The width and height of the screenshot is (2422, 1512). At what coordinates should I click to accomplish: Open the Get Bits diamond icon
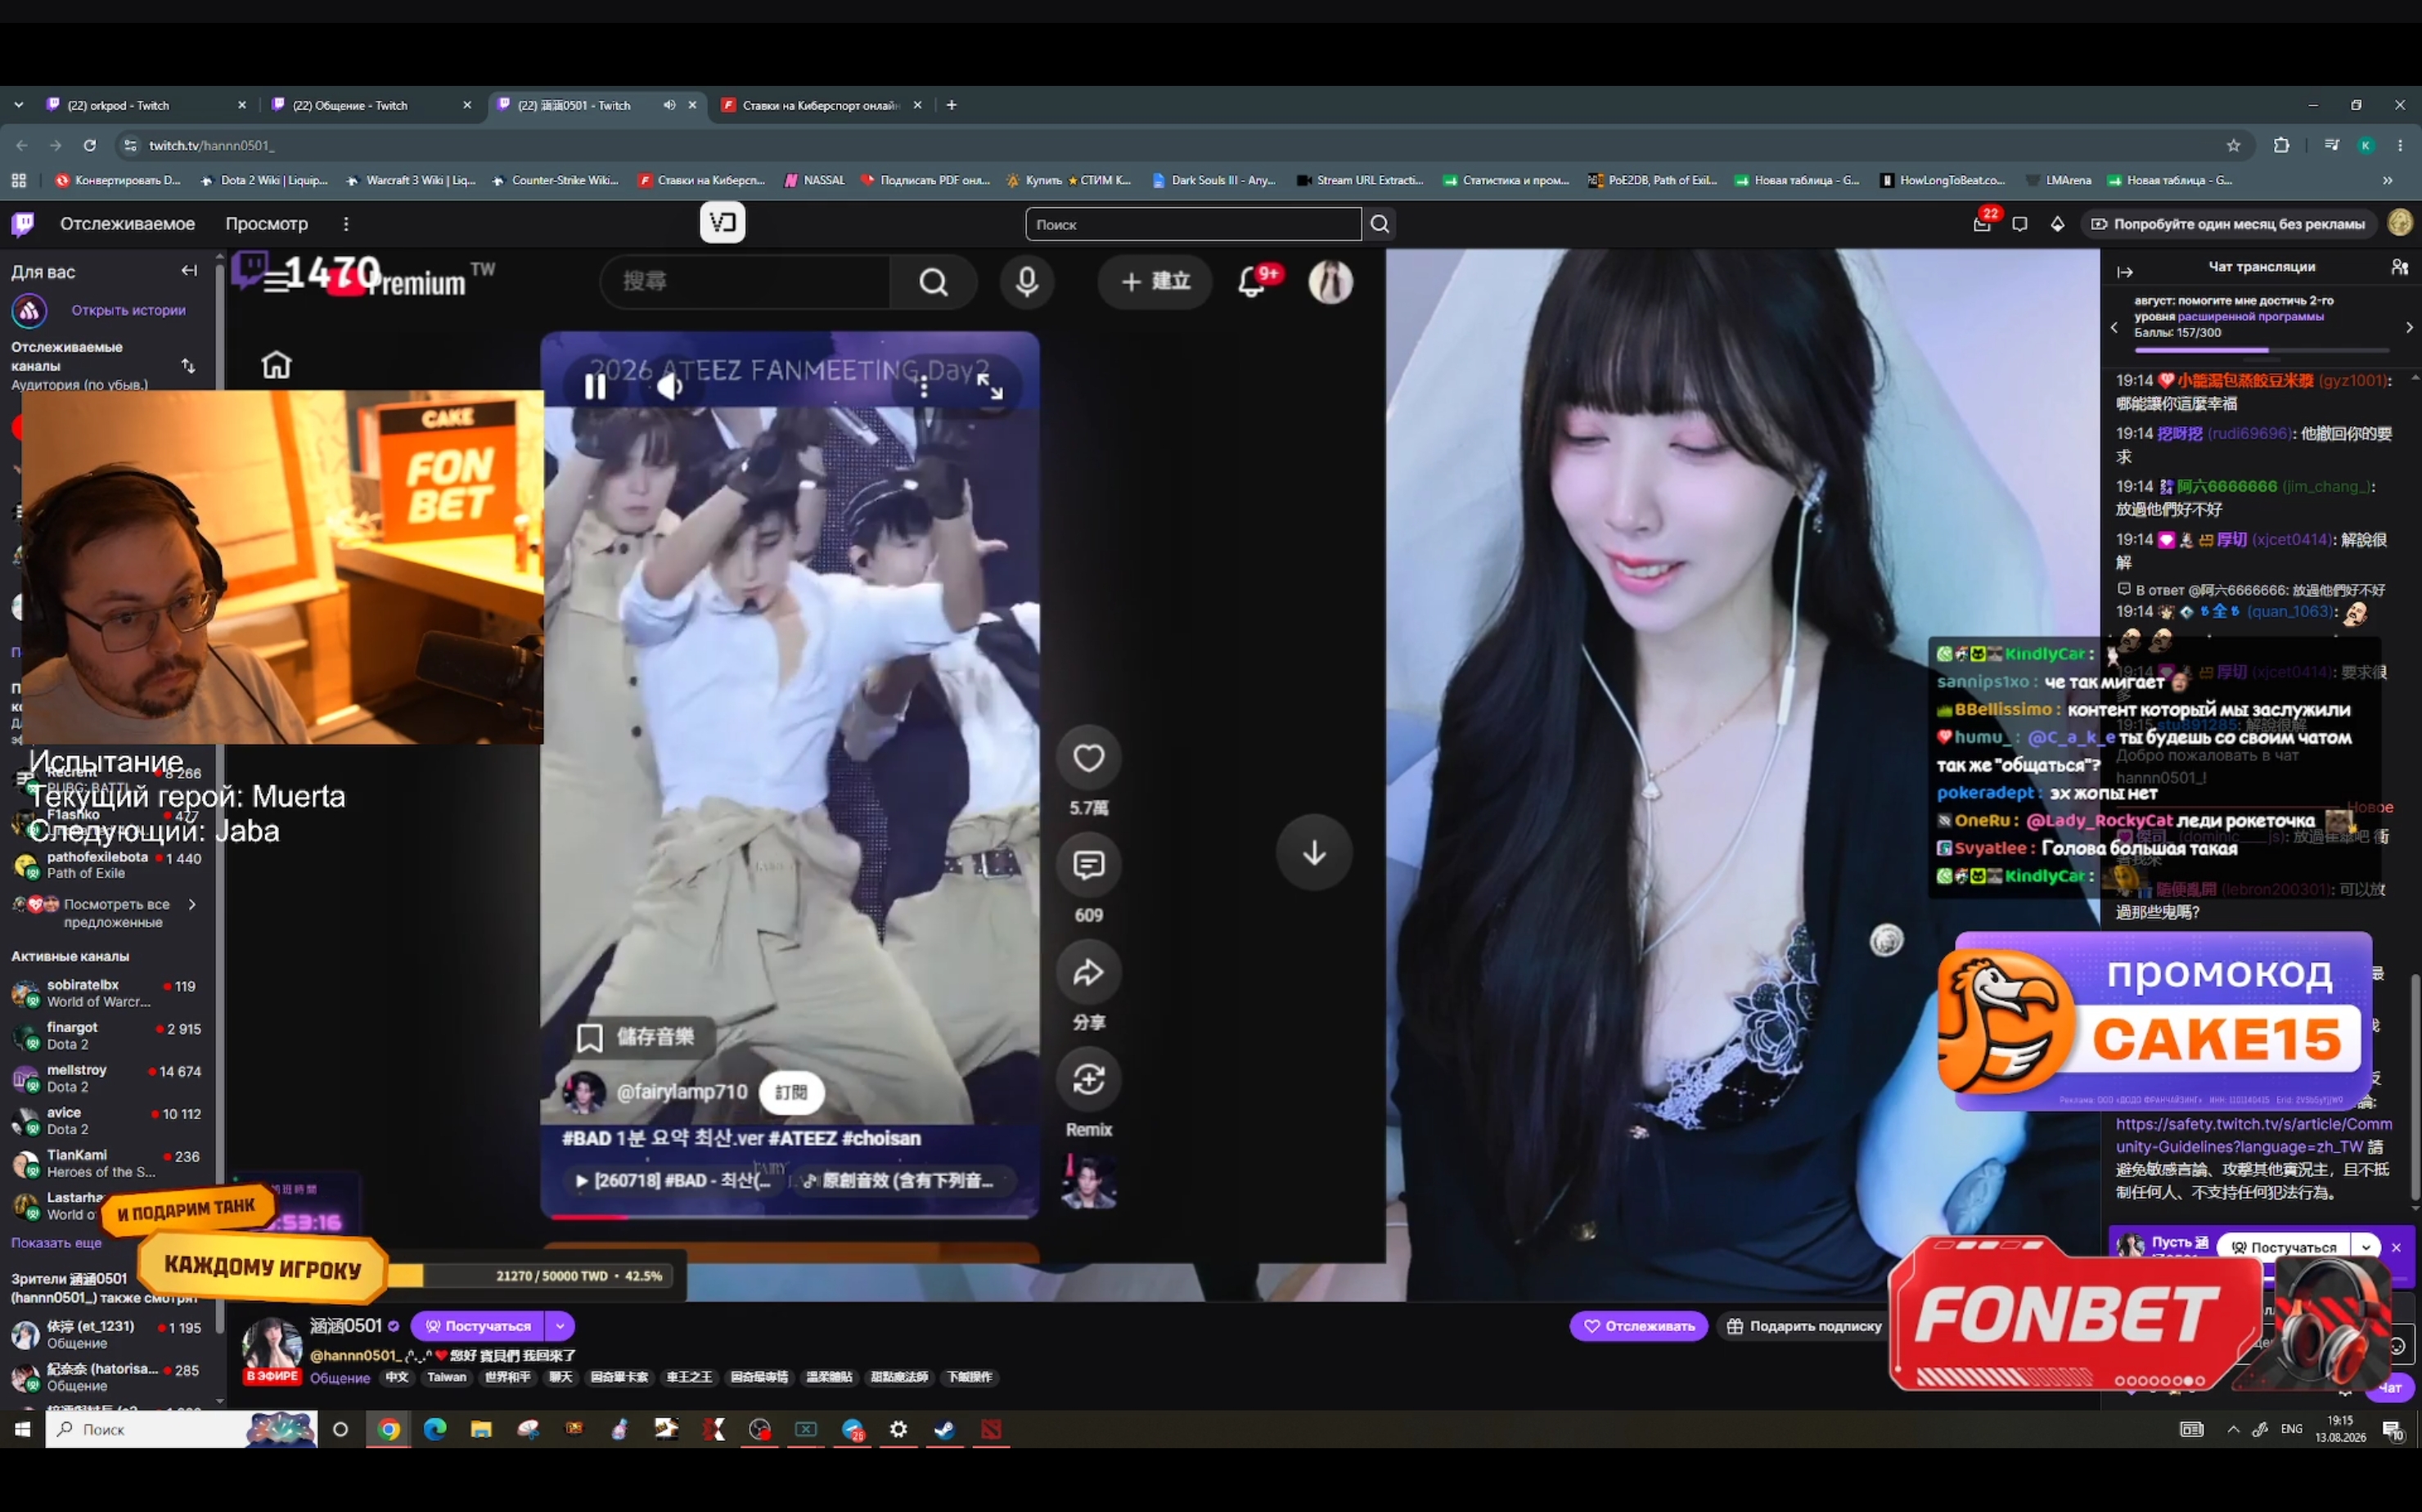coord(2057,224)
